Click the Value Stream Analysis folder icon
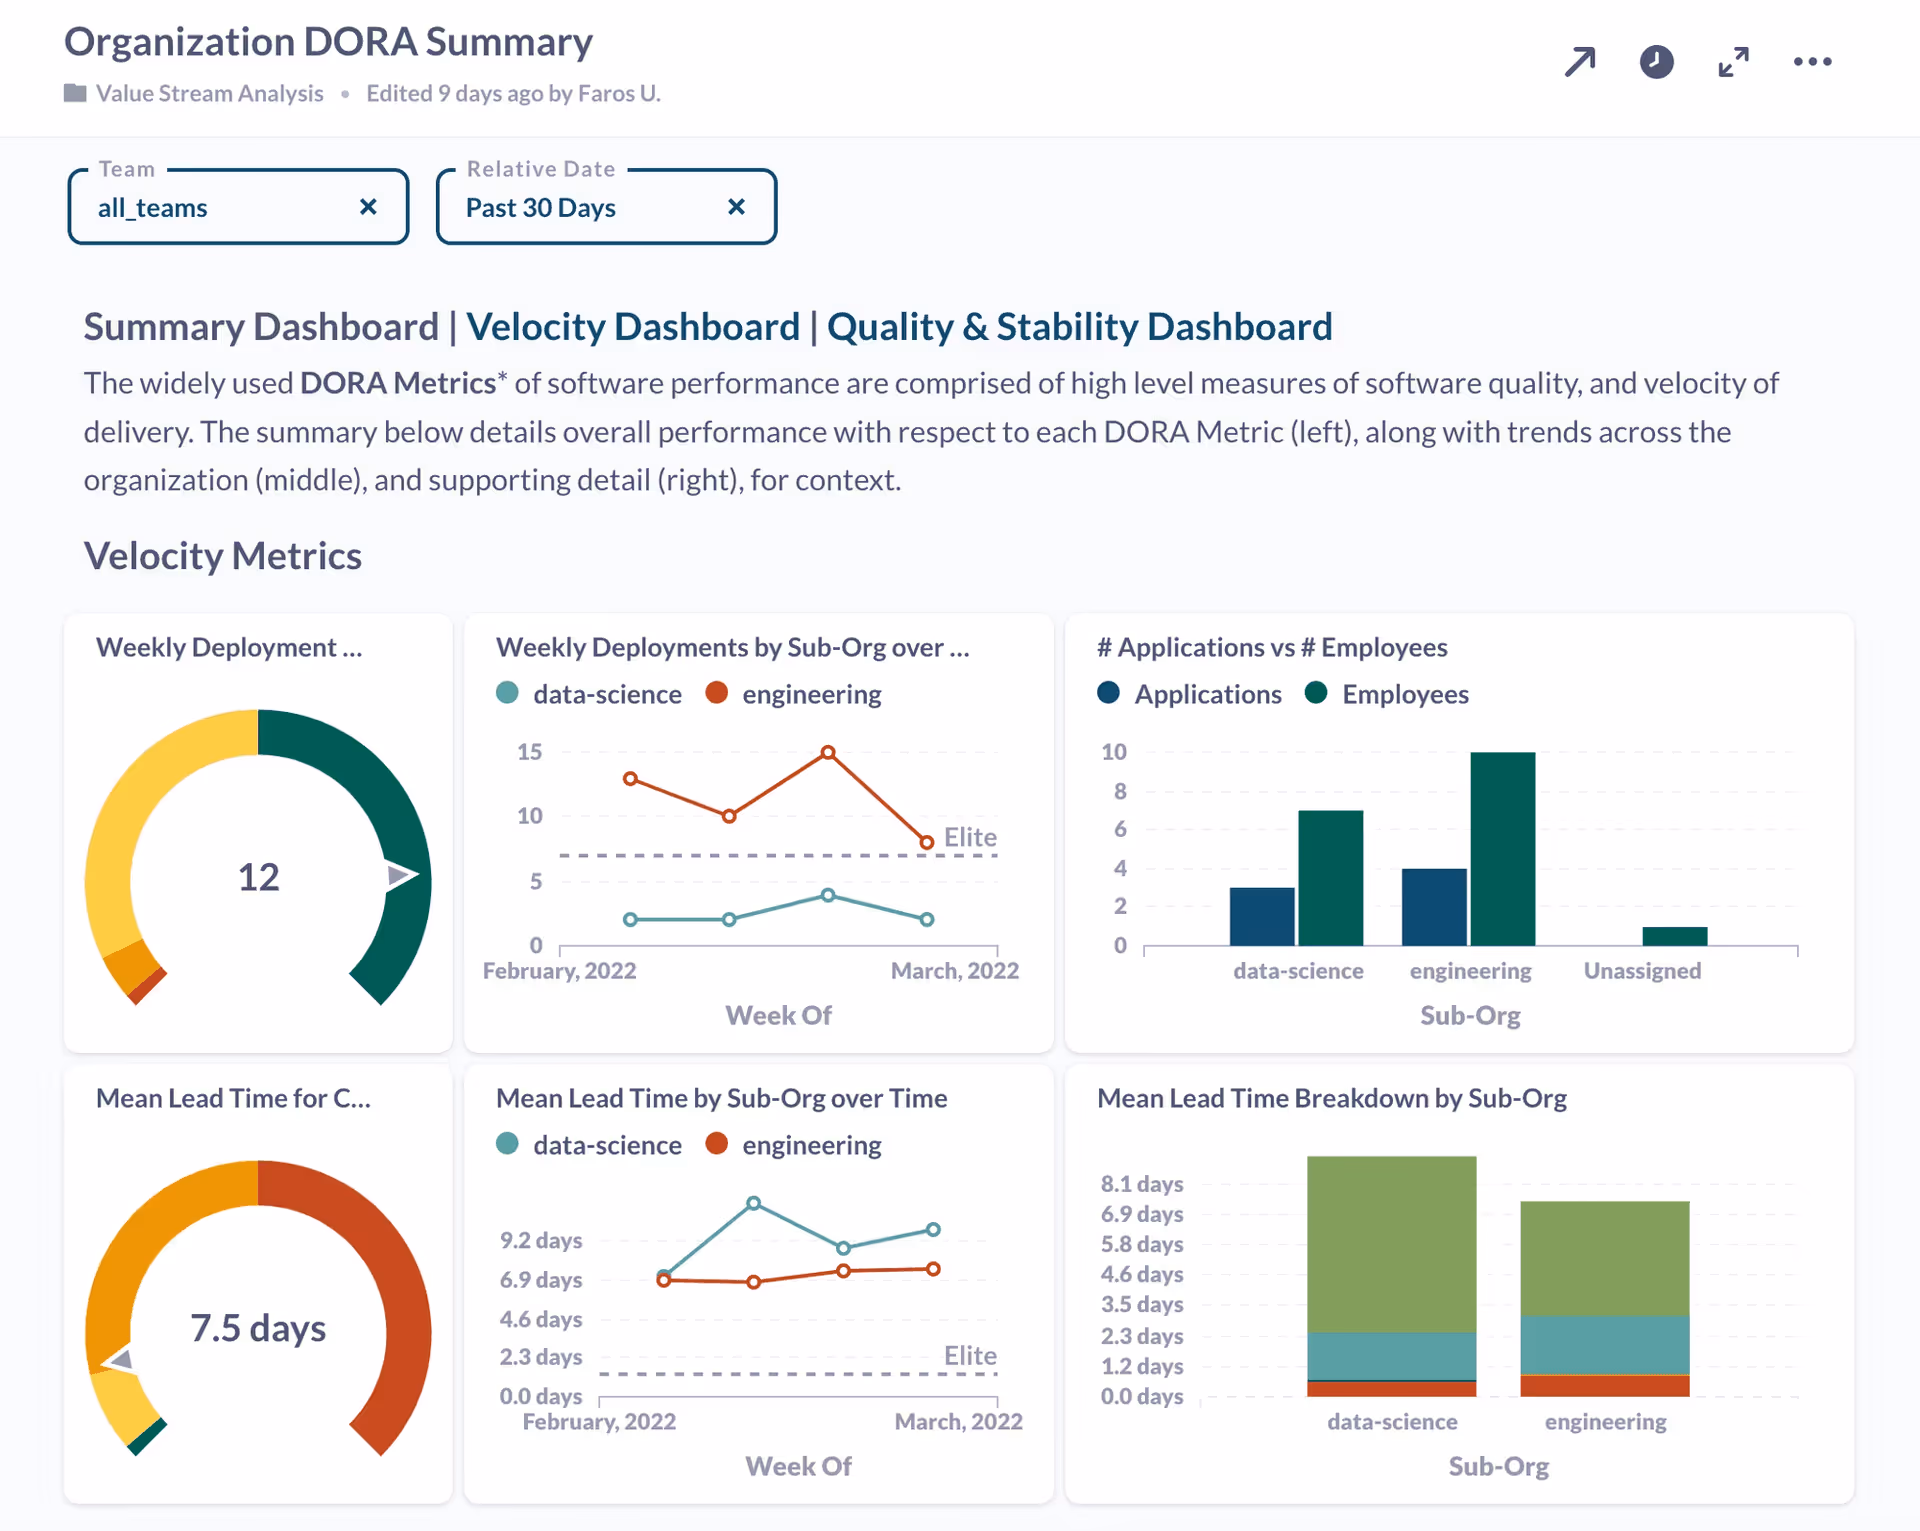Viewport: 1920px width, 1531px height. (x=75, y=93)
